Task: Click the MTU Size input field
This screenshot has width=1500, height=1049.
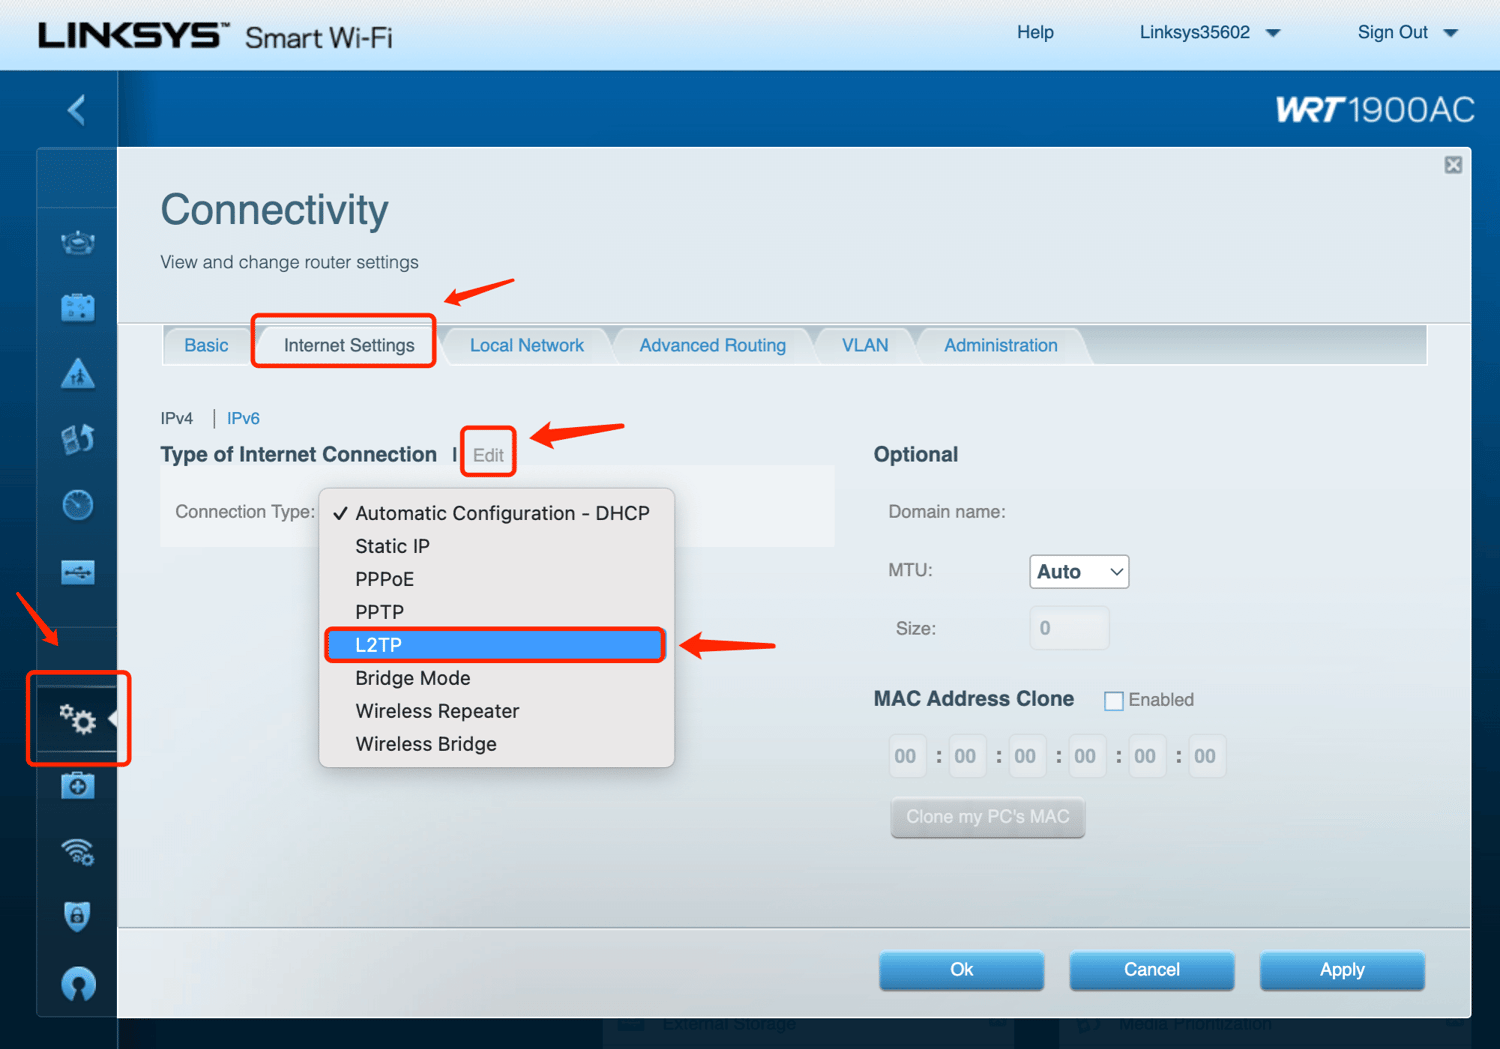Action: click(x=1068, y=629)
